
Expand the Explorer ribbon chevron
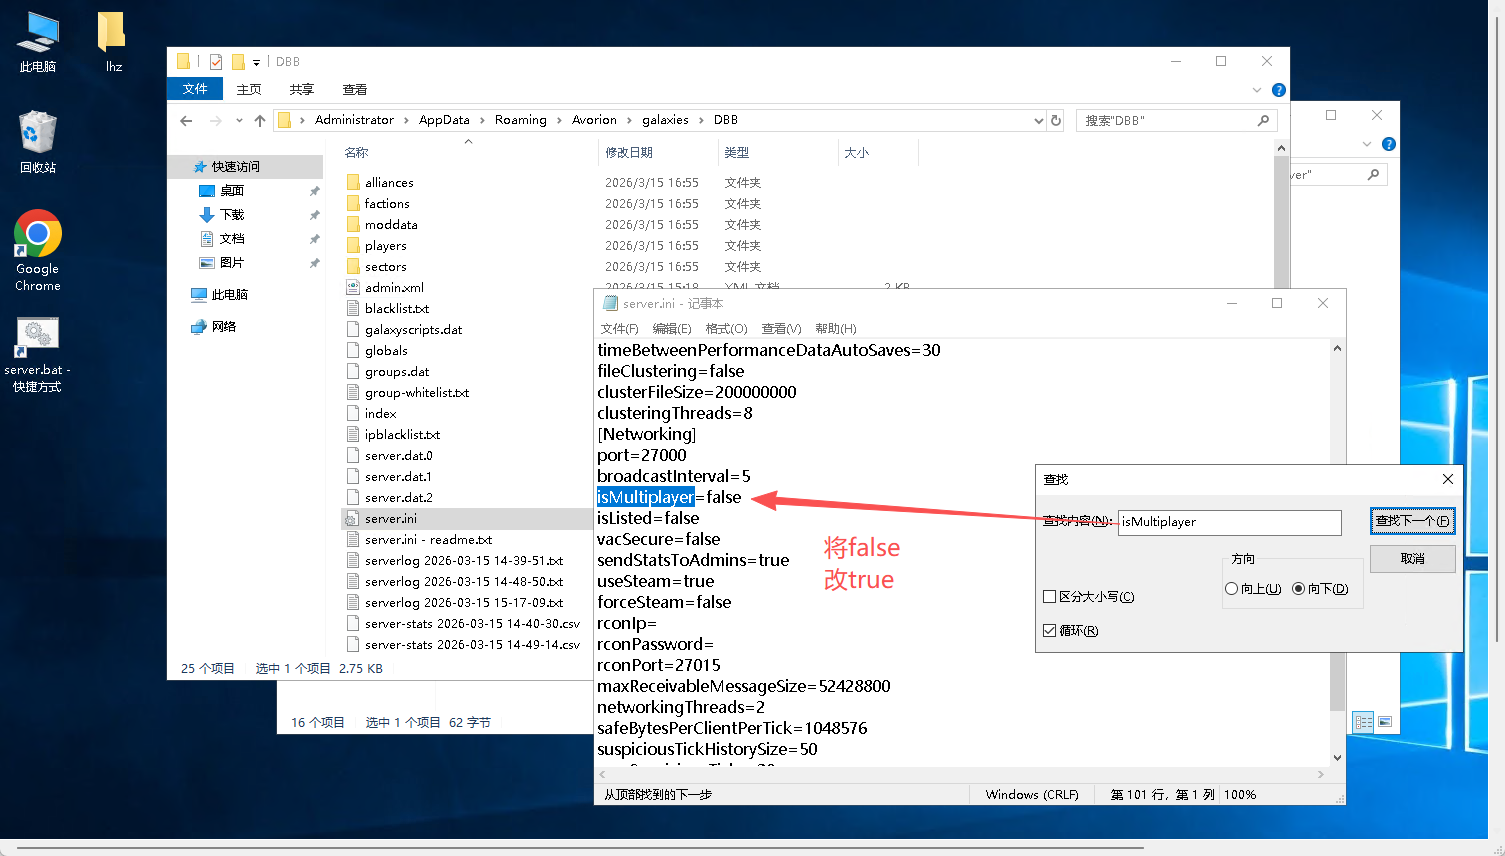point(1257,90)
